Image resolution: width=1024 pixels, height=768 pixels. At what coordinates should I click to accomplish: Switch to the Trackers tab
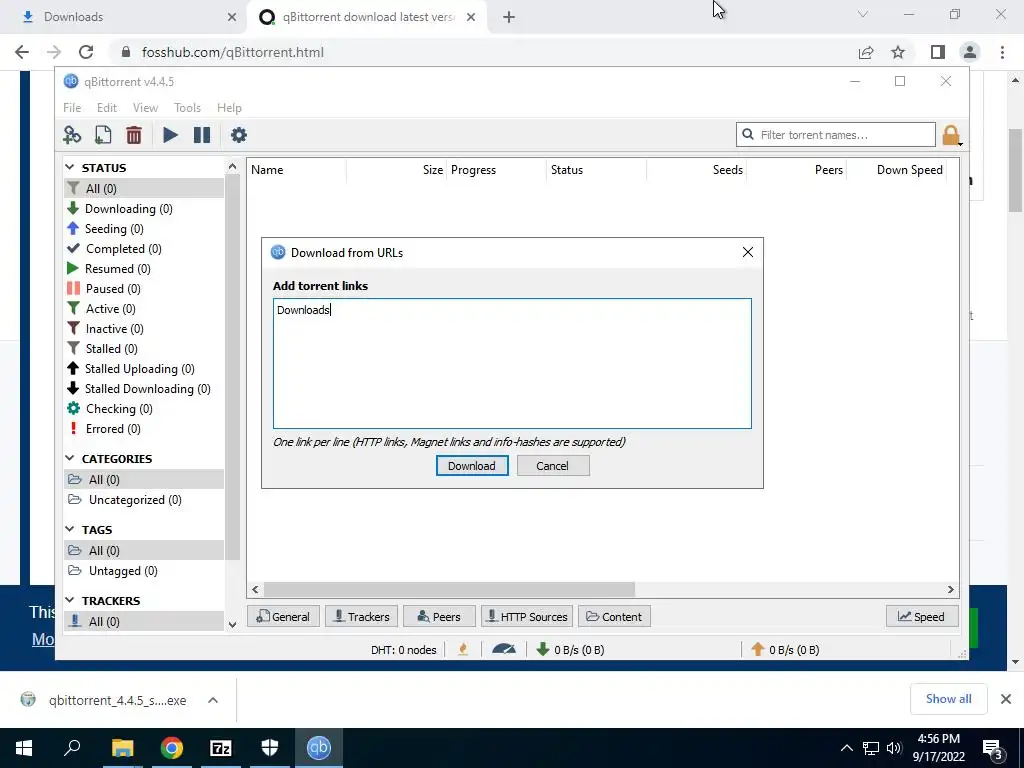(361, 616)
